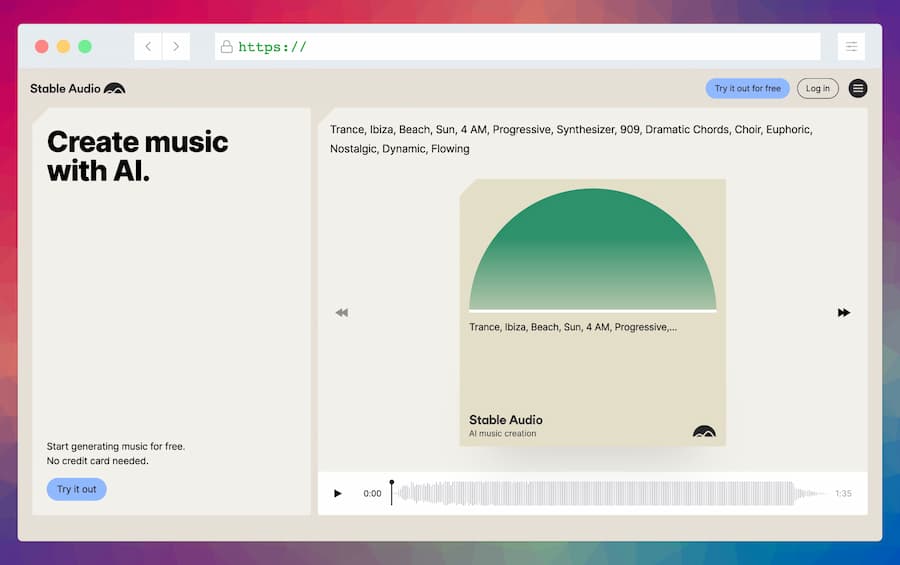Screen dimensions: 900x565
Task: Seek within the audio waveform
Action: click(610, 493)
